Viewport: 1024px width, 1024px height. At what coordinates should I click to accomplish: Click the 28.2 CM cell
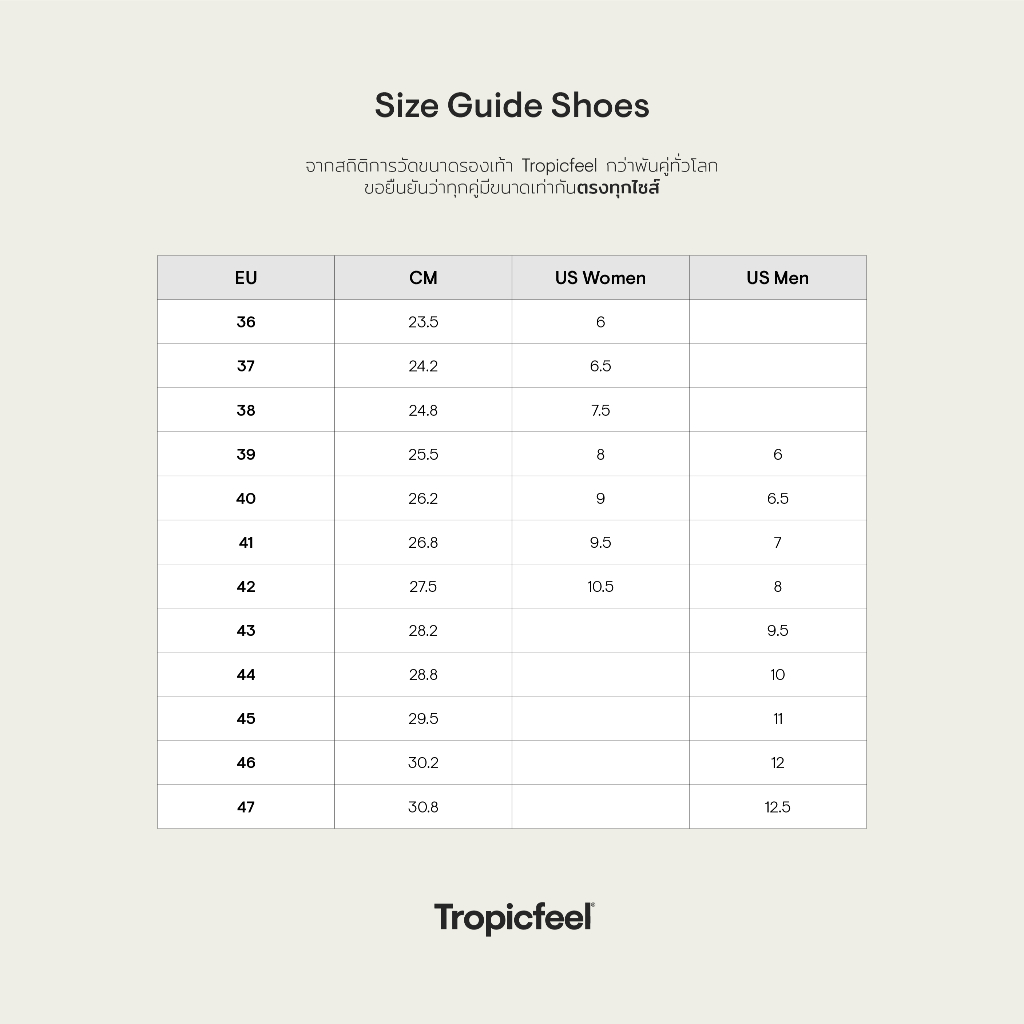point(423,630)
